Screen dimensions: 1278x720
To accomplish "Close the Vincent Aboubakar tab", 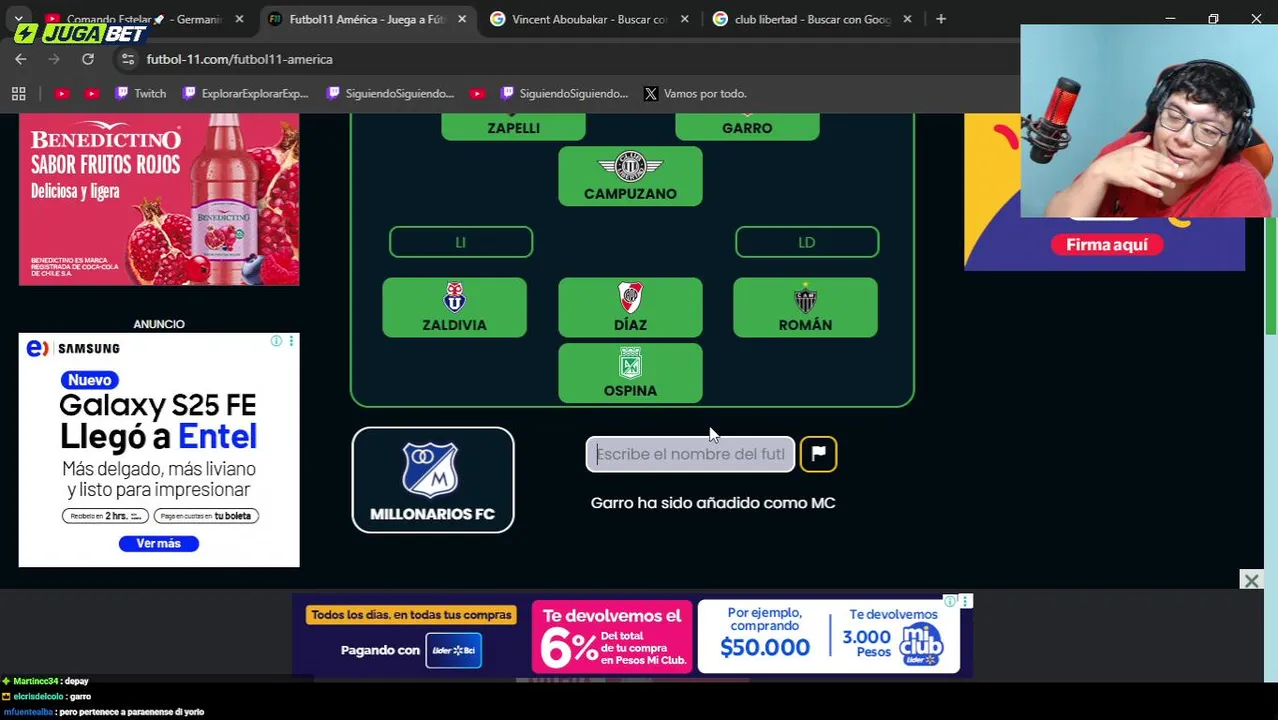I will click(685, 19).
